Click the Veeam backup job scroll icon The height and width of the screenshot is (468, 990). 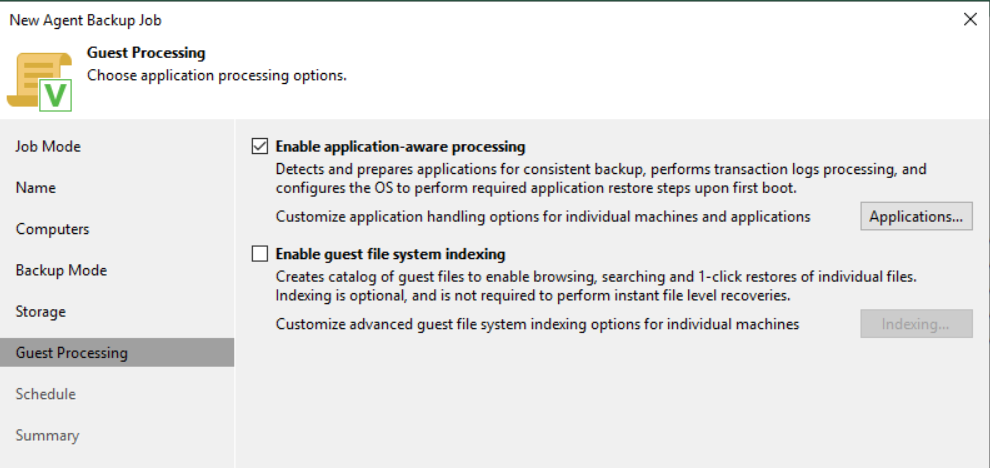pyautogui.click(x=38, y=78)
